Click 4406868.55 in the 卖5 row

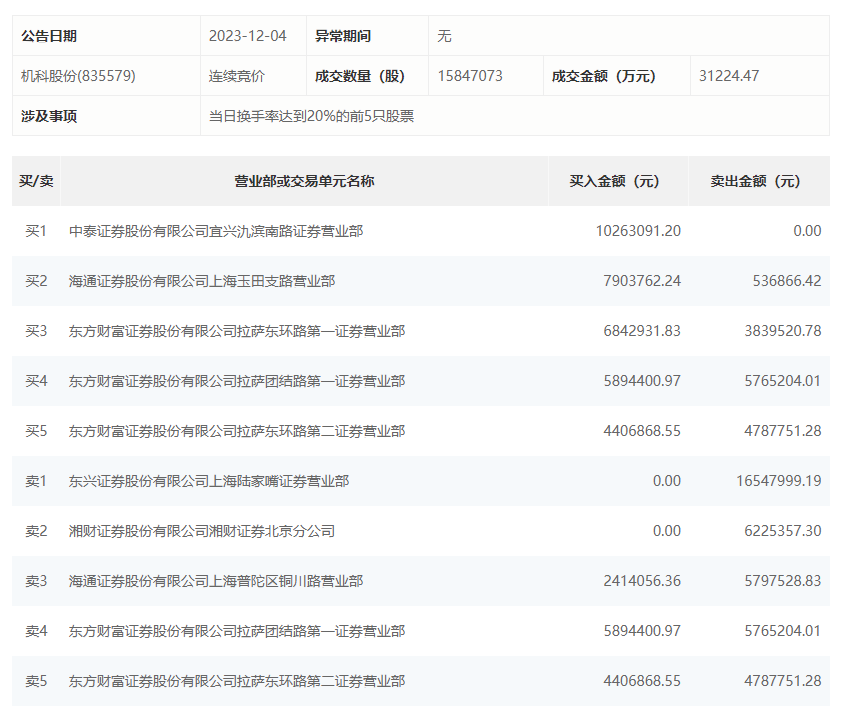point(642,681)
